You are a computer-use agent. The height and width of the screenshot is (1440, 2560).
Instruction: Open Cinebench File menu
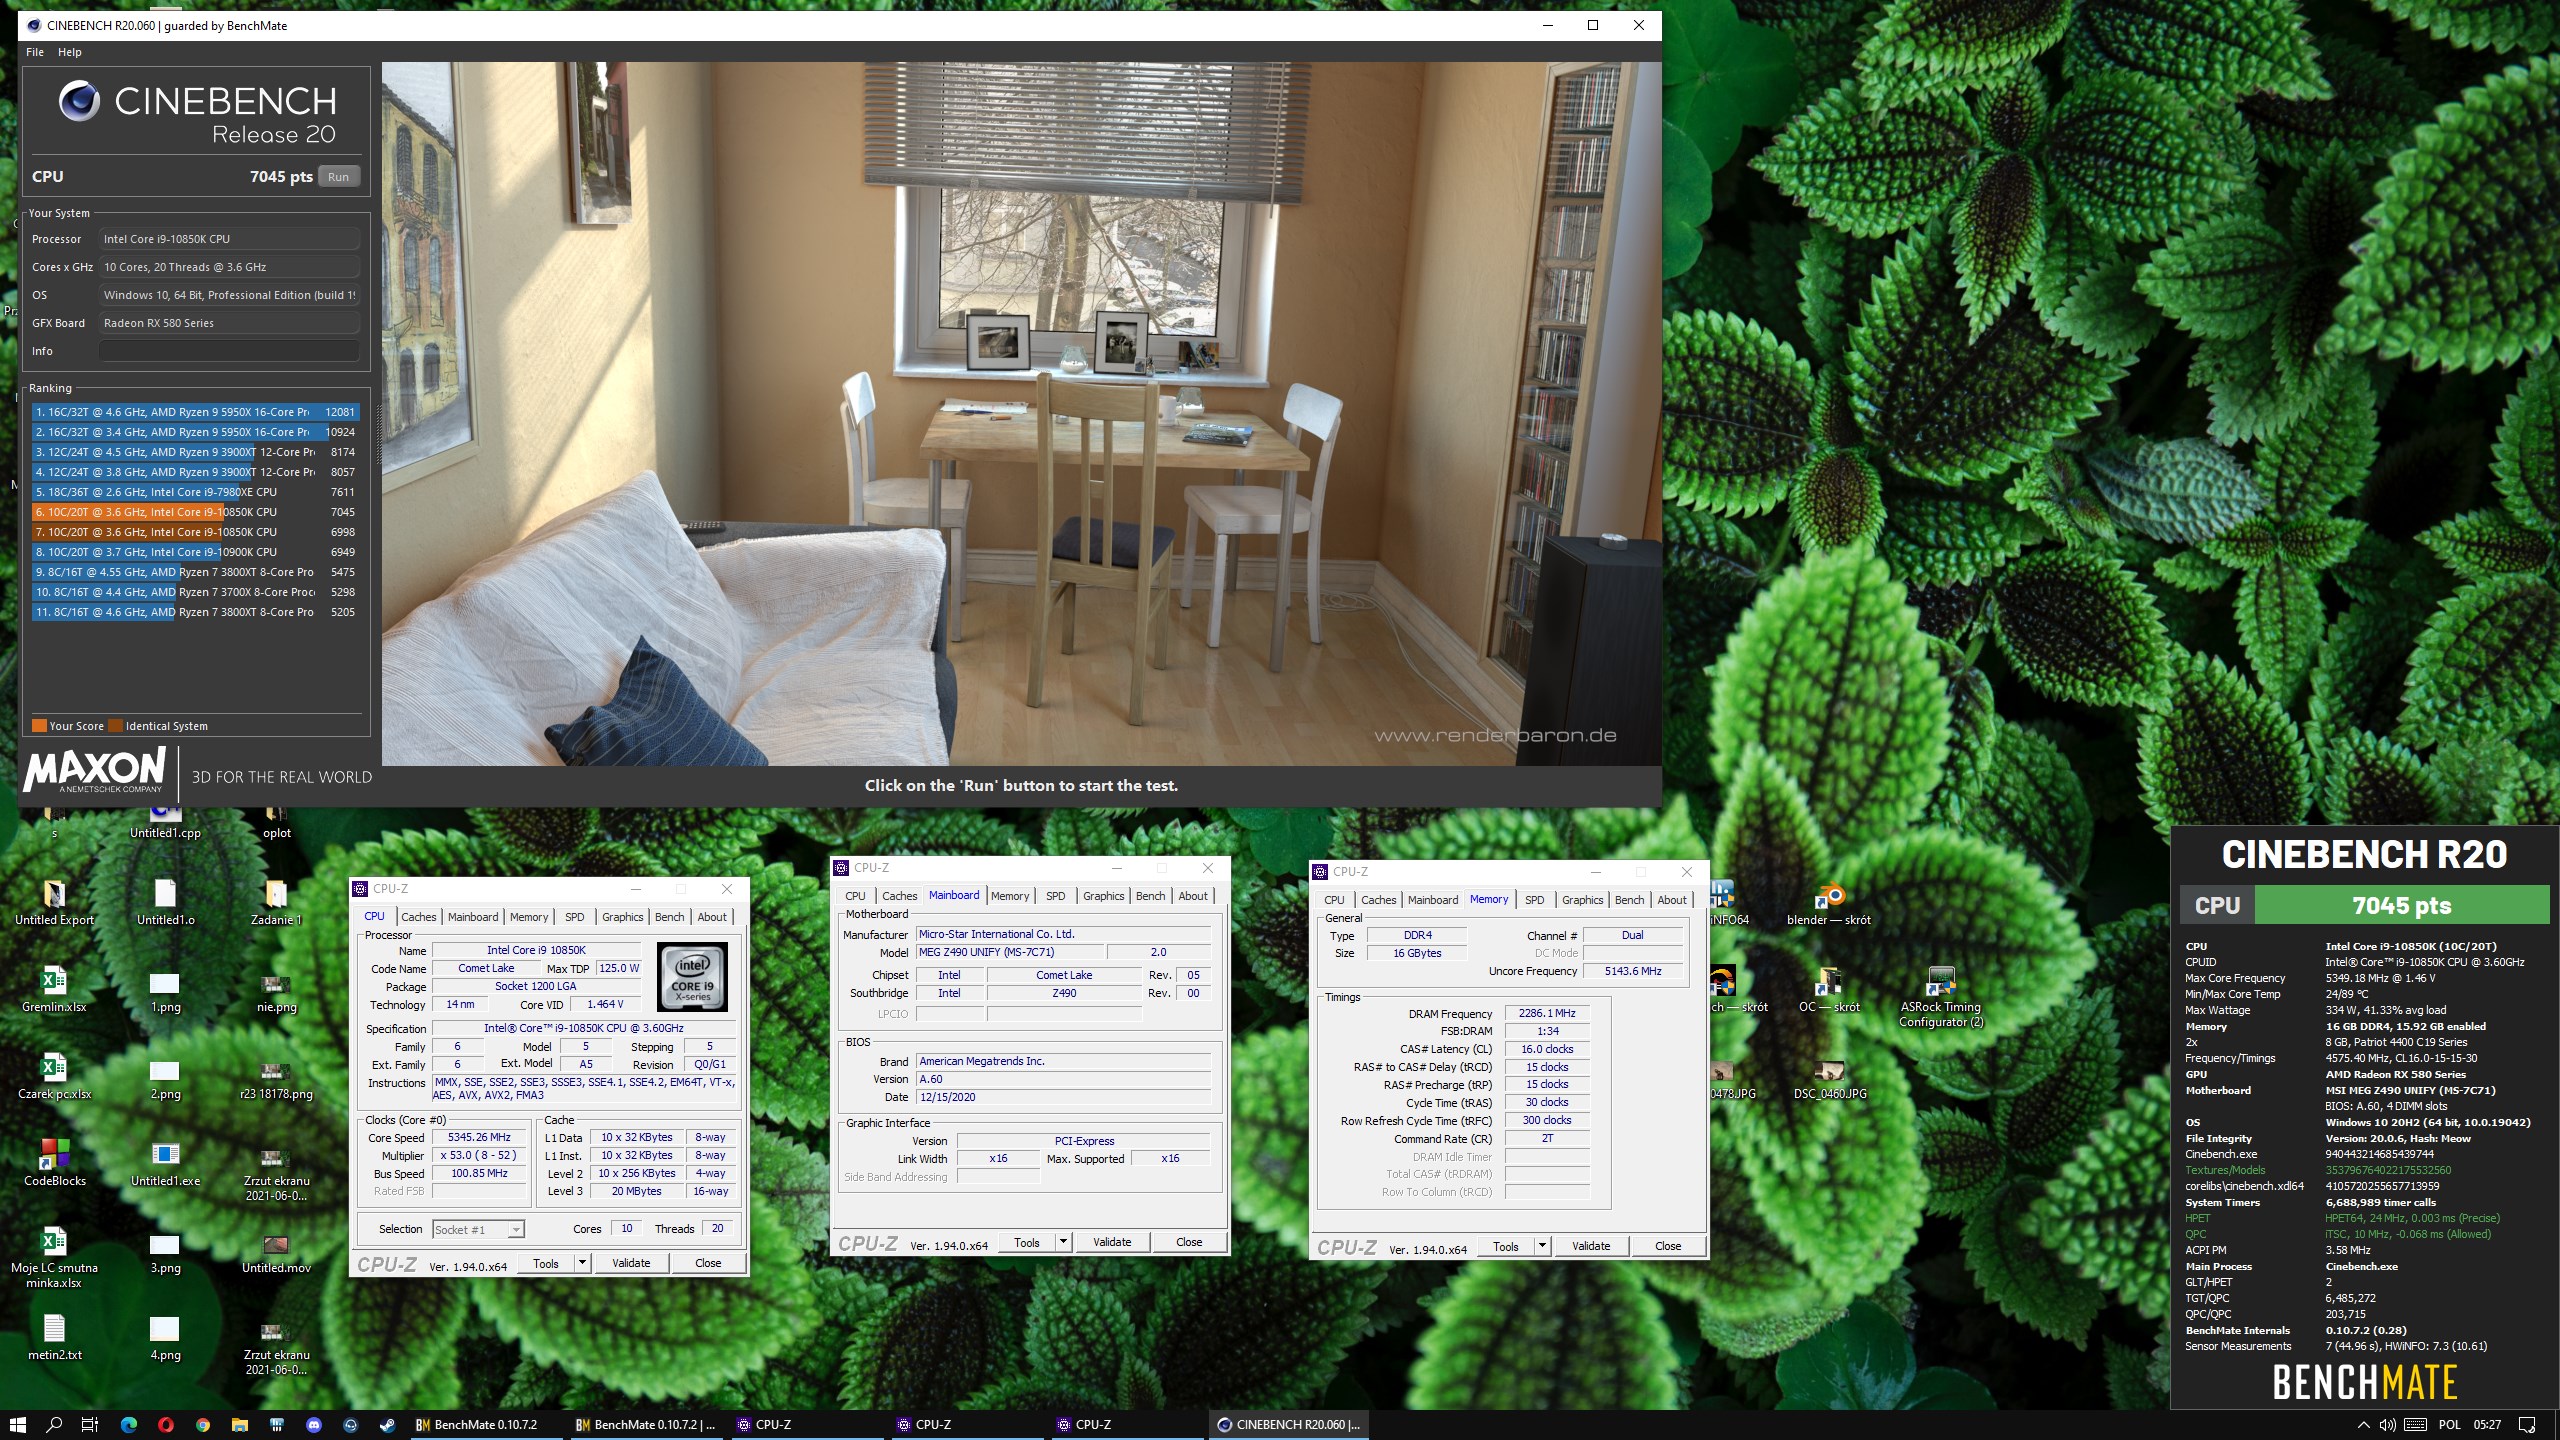35,52
